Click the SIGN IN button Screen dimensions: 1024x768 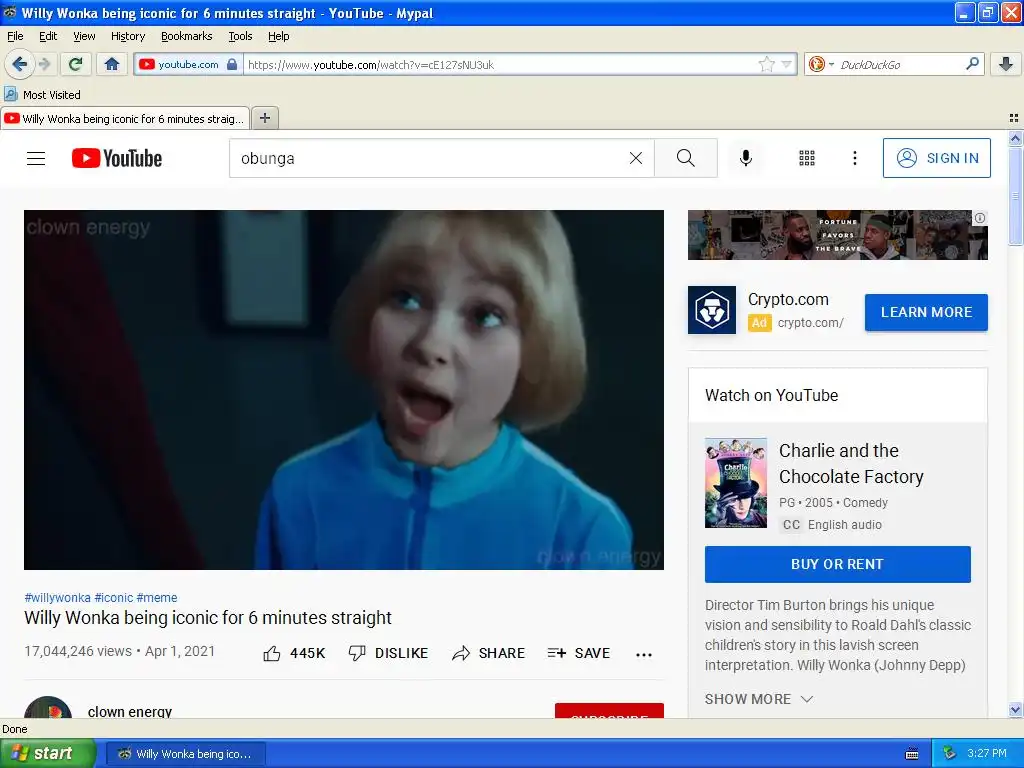[x=936, y=158]
